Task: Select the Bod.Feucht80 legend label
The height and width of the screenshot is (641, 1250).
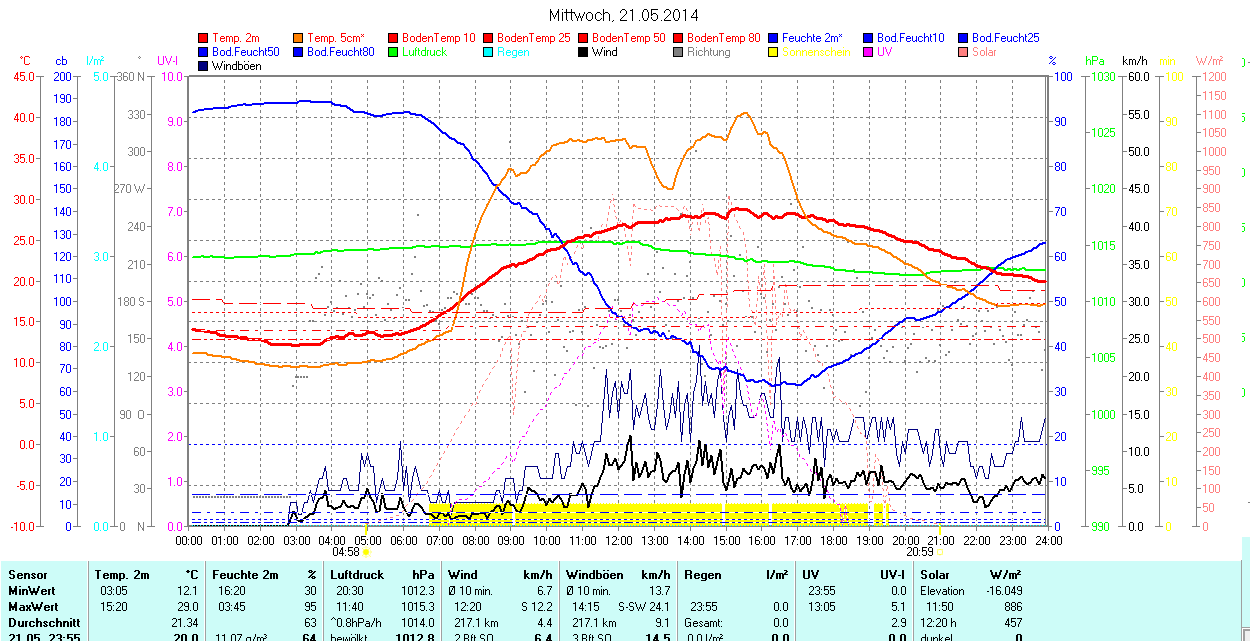Action: click(340, 52)
